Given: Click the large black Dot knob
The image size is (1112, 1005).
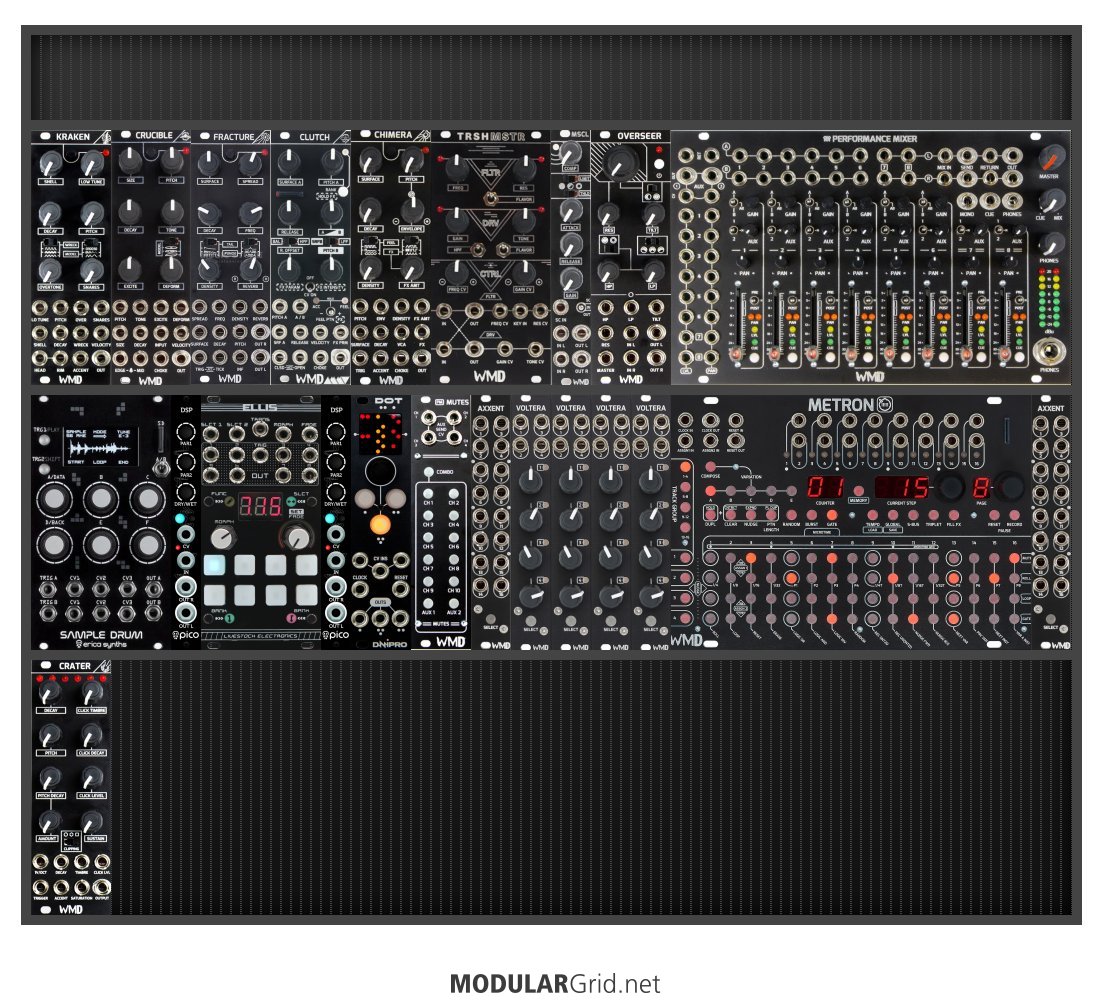Looking at the screenshot, I should (x=381, y=472).
